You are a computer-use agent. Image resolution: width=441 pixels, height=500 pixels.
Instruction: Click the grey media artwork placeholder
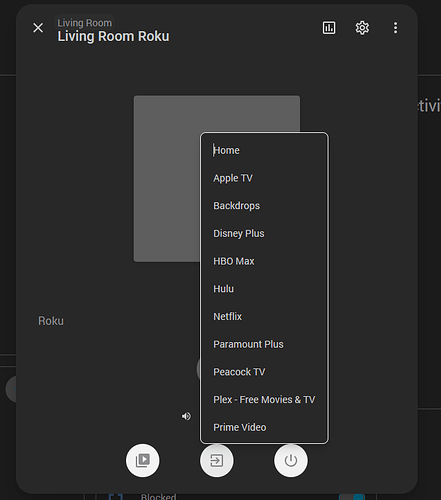pos(167,179)
